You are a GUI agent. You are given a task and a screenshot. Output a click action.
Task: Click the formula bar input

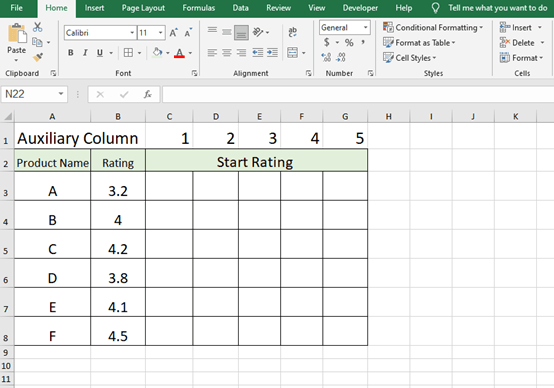358,94
